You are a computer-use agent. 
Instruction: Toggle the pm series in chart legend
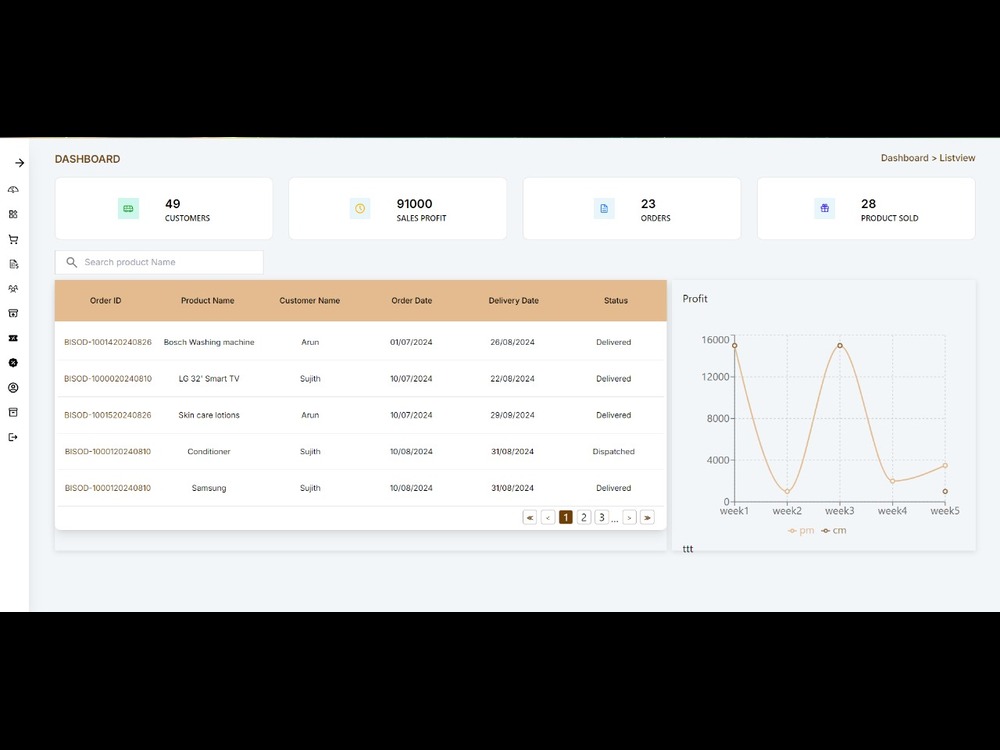801,531
